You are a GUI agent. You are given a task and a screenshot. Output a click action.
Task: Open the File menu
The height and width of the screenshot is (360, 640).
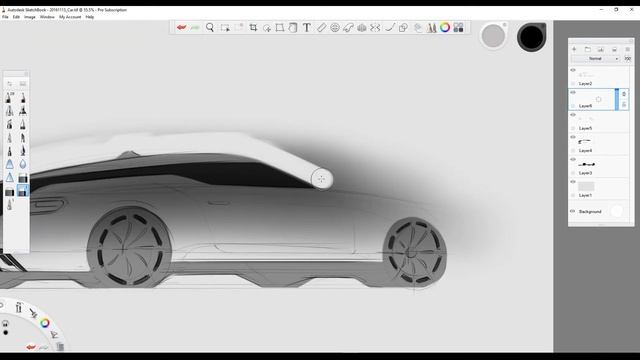tap(5, 17)
